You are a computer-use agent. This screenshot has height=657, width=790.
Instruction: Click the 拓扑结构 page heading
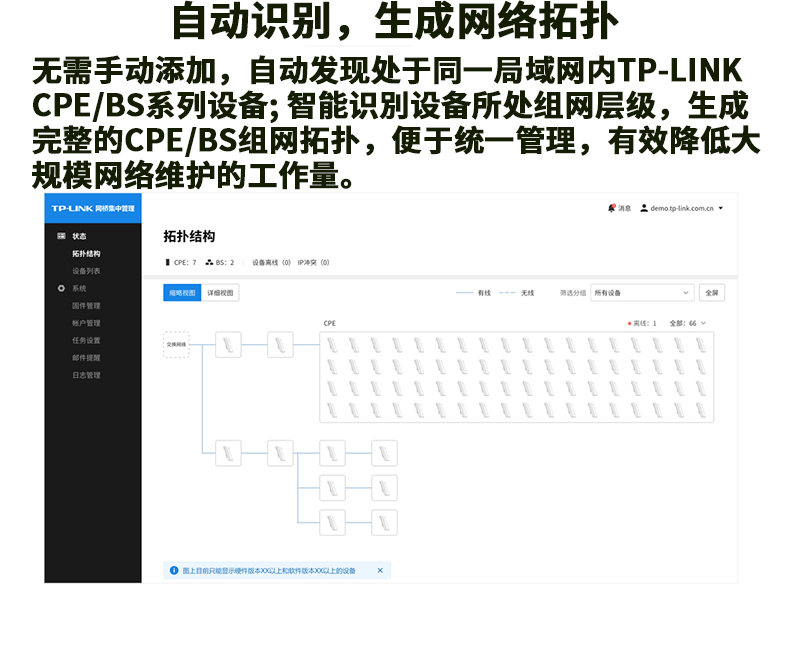click(189, 236)
